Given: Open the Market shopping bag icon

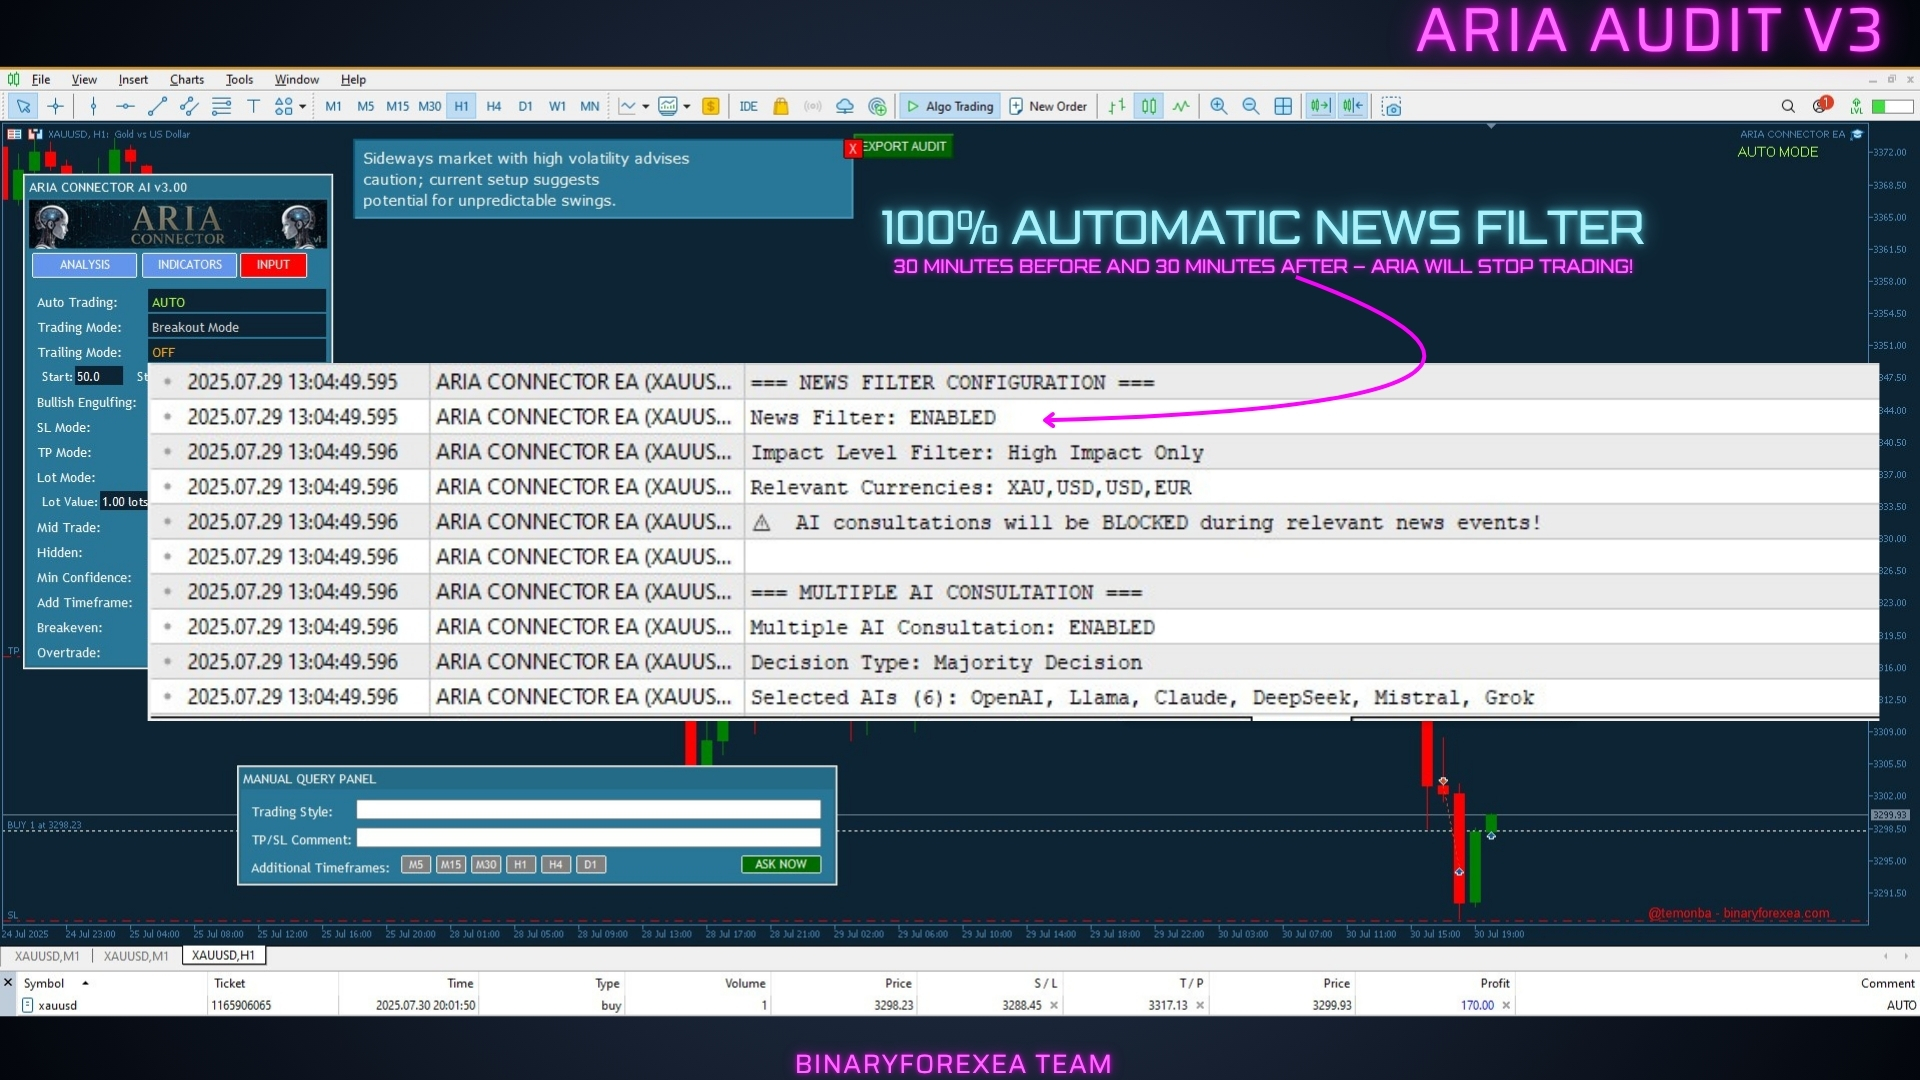Looking at the screenshot, I should click(781, 106).
